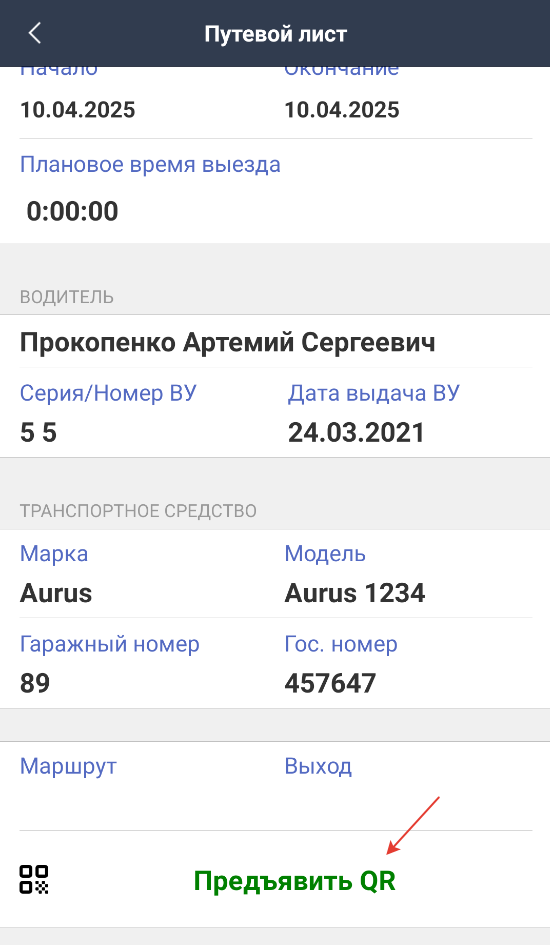Tap the Плановое время выезда value 0:00:00
Image resolution: width=550 pixels, height=945 pixels.
point(72,211)
